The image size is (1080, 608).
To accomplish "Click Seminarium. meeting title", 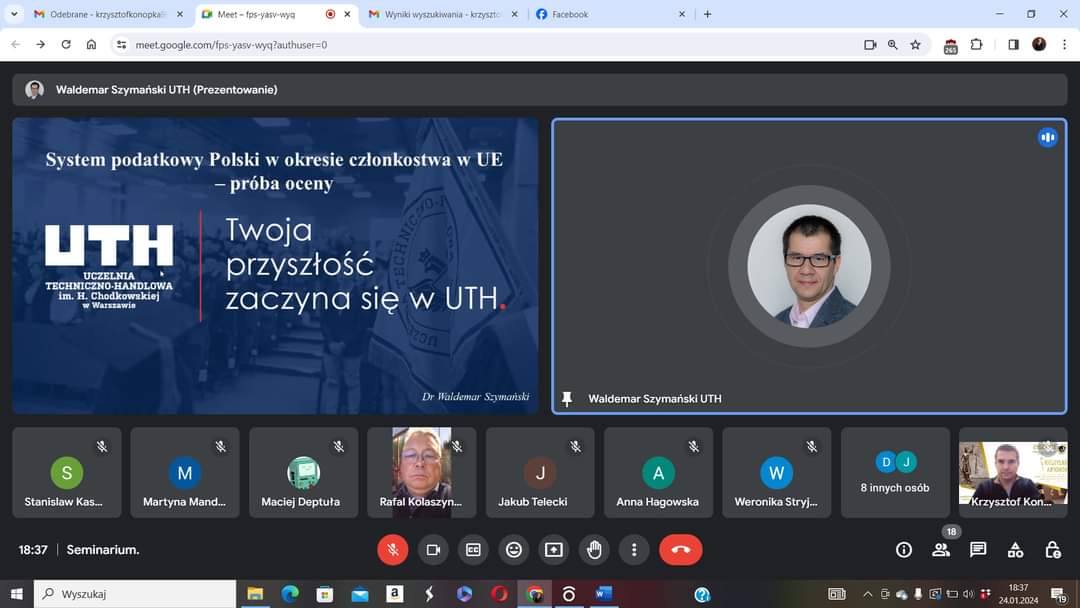I will pos(103,549).
